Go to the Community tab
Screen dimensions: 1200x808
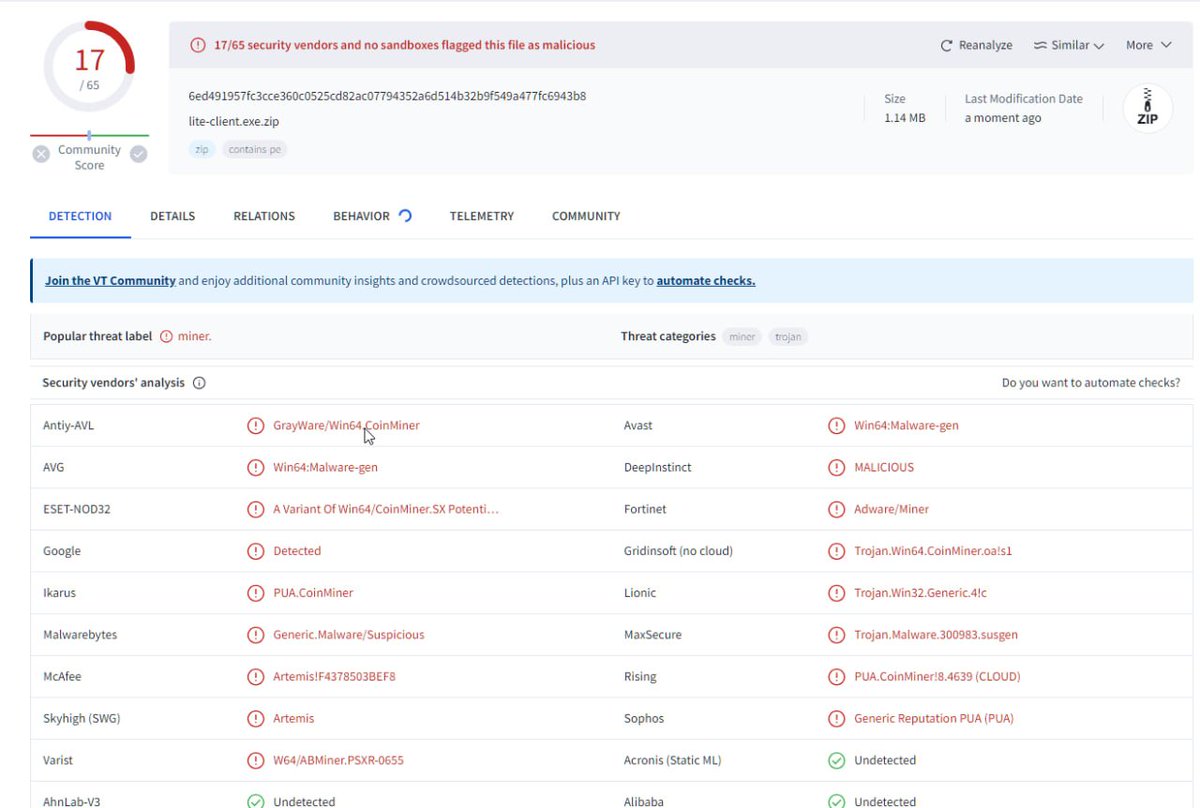coord(586,216)
